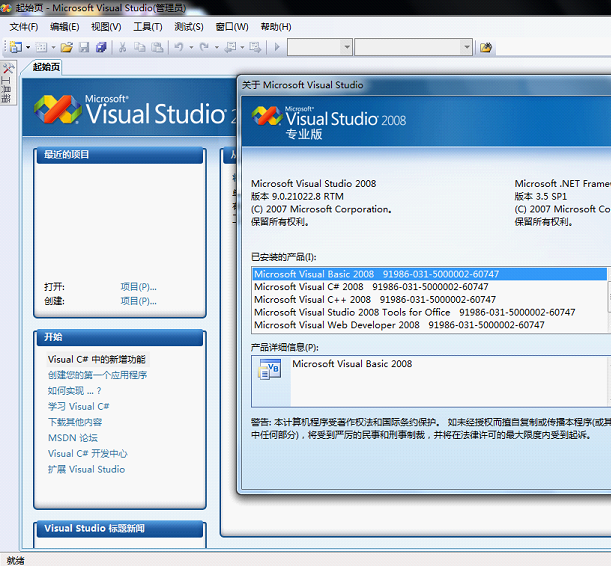Click the Visual Studio 标题新闻 panel header
The width and height of the screenshot is (611, 567).
coord(120,529)
